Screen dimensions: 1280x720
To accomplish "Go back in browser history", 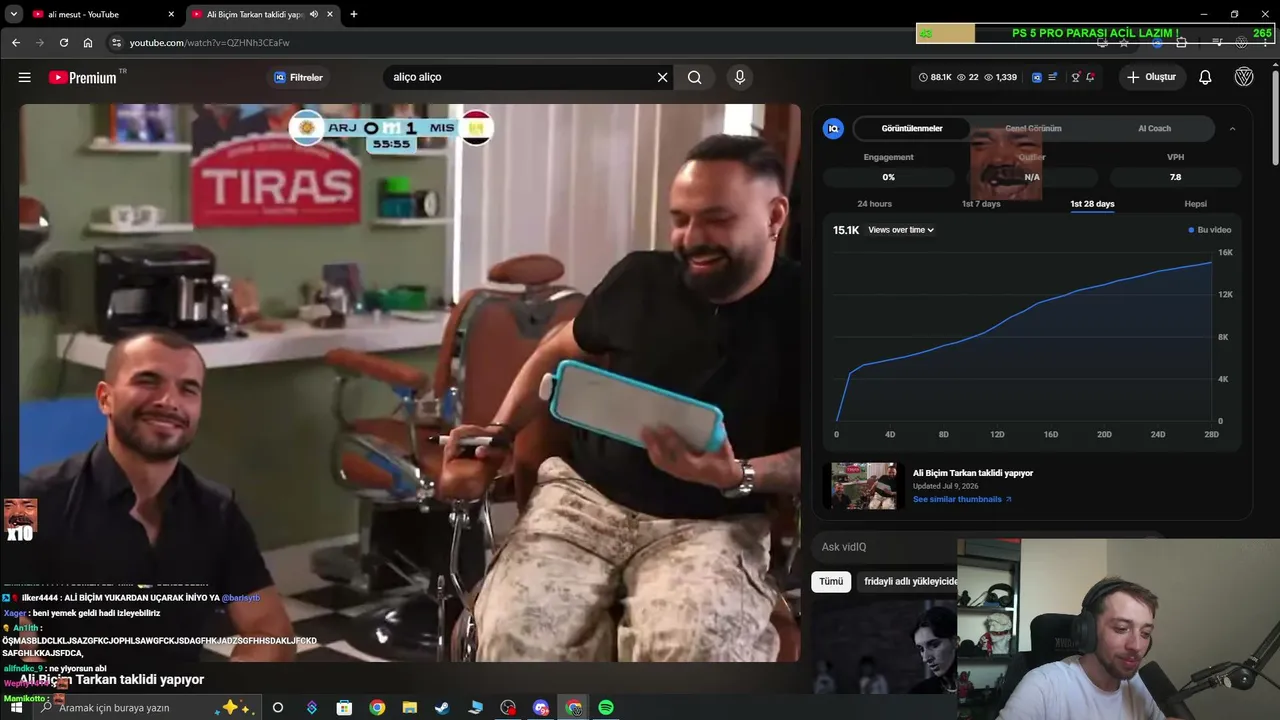I will pos(15,42).
